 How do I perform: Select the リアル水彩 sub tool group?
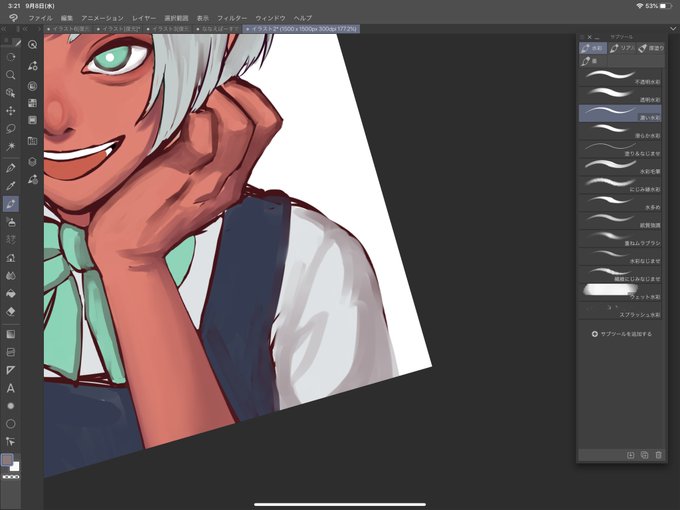point(621,48)
